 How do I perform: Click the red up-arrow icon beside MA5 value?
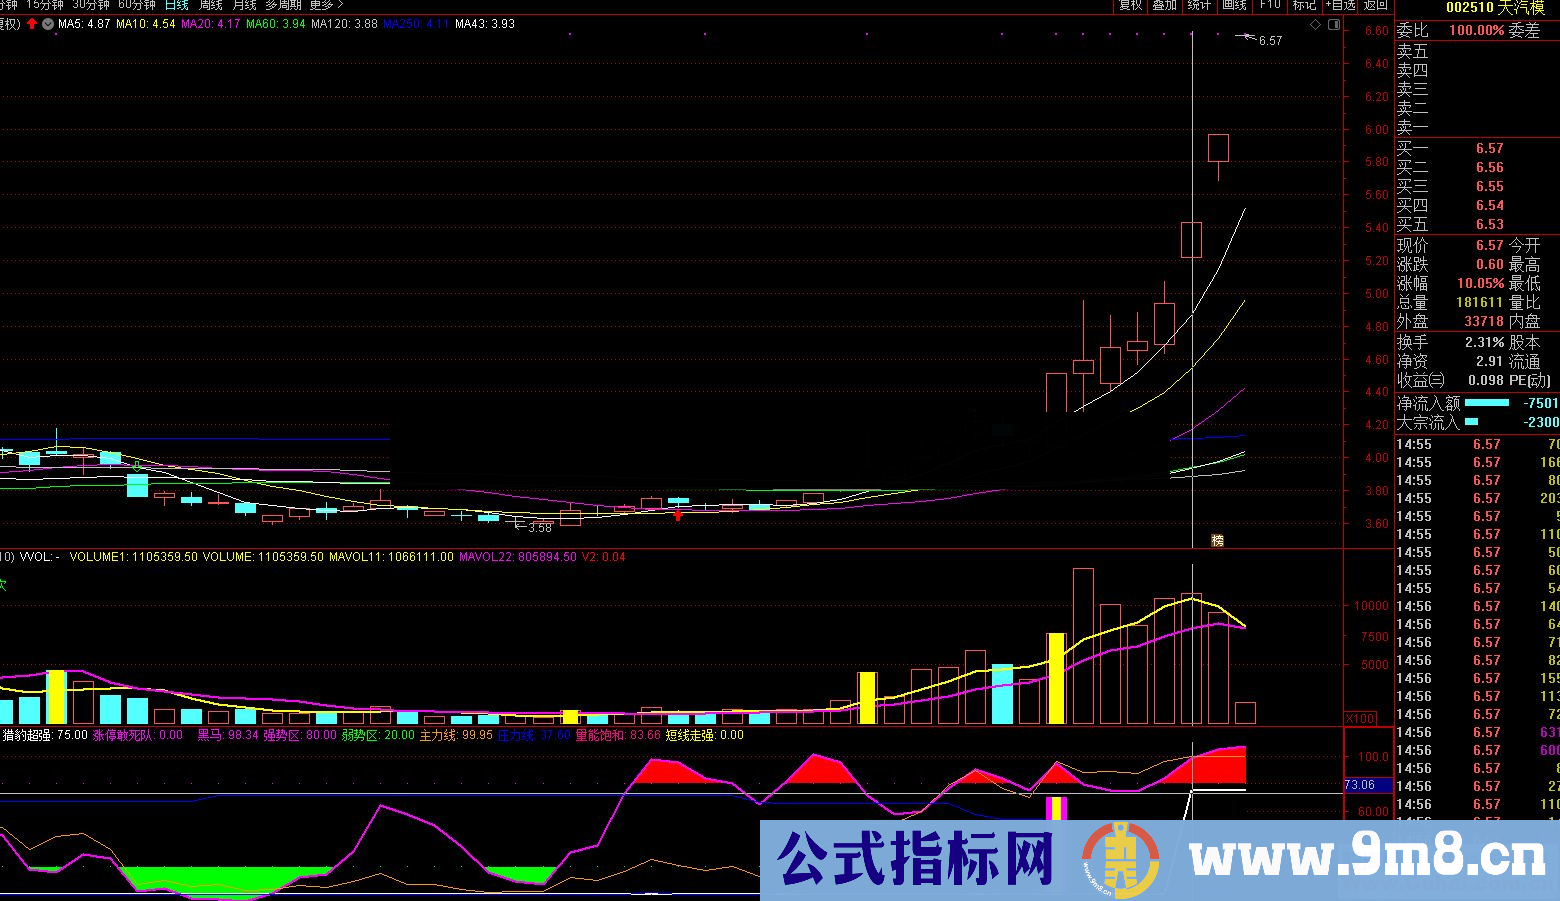33,22
